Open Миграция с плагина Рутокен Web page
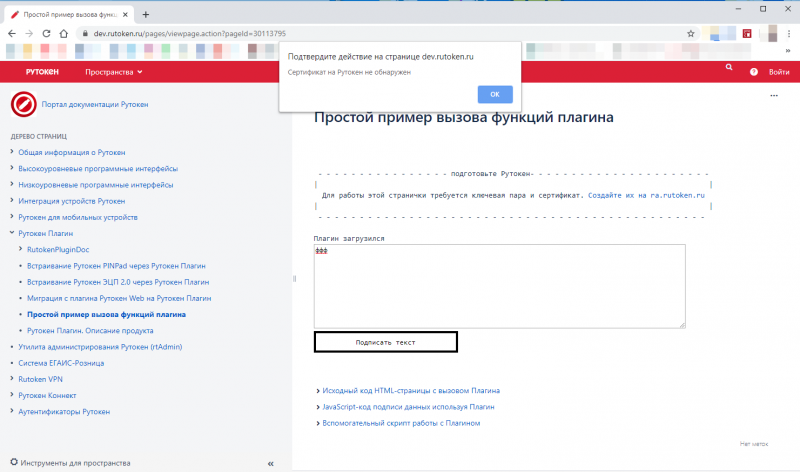The image size is (800, 472). [x=119, y=299]
